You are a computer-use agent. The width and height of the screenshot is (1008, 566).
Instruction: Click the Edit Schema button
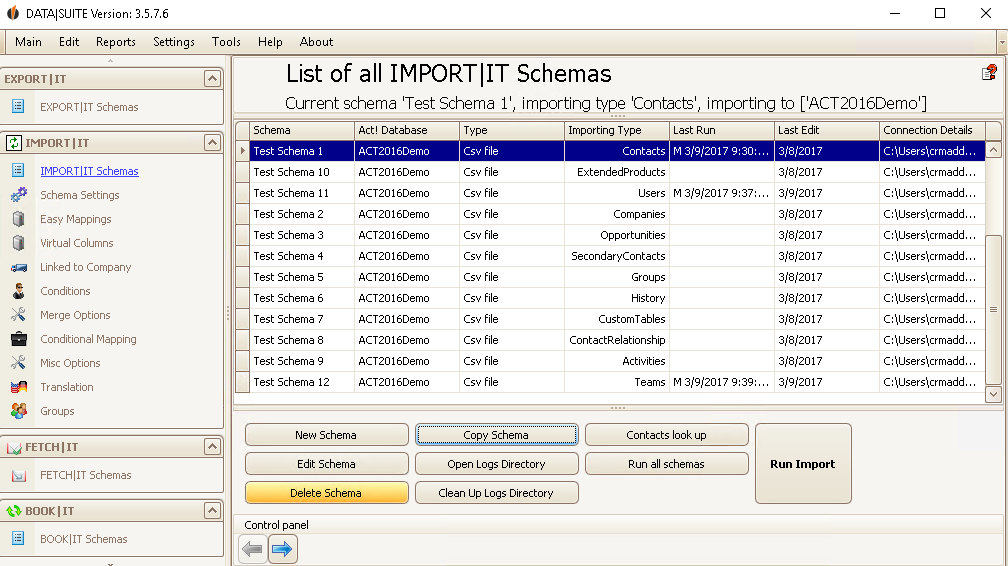(x=326, y=464)
